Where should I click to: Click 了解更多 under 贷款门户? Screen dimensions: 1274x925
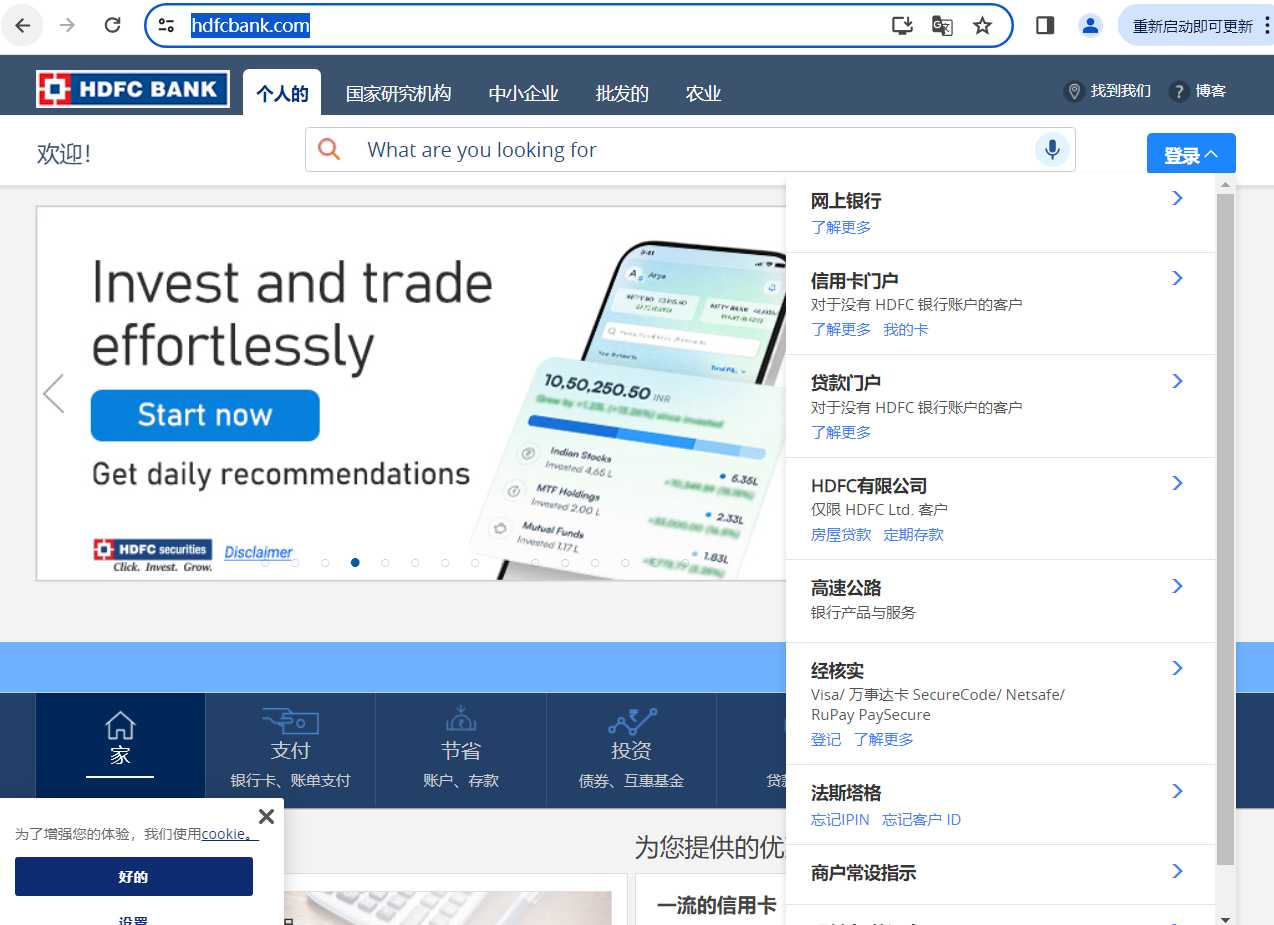[x=841, y=432]
